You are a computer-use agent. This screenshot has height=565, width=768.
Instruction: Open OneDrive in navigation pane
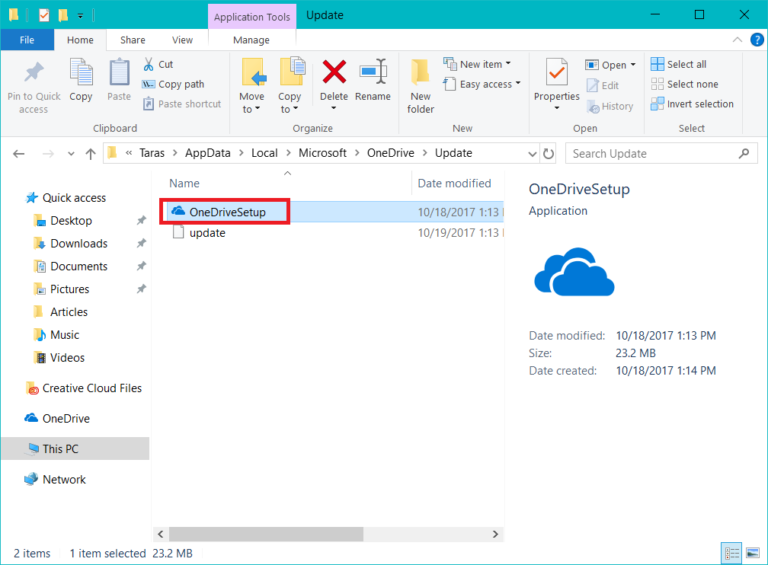click(66, 419)
